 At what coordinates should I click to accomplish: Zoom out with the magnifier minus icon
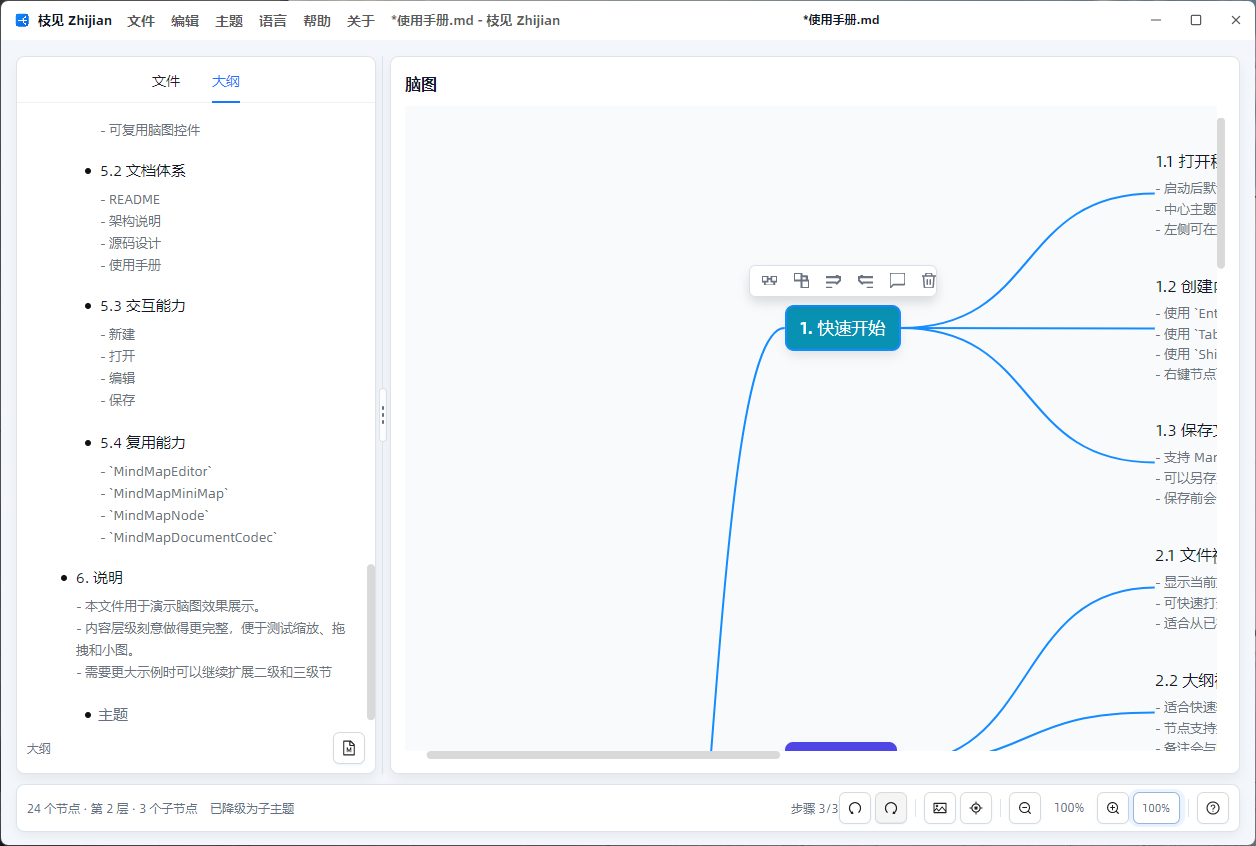1025,808
